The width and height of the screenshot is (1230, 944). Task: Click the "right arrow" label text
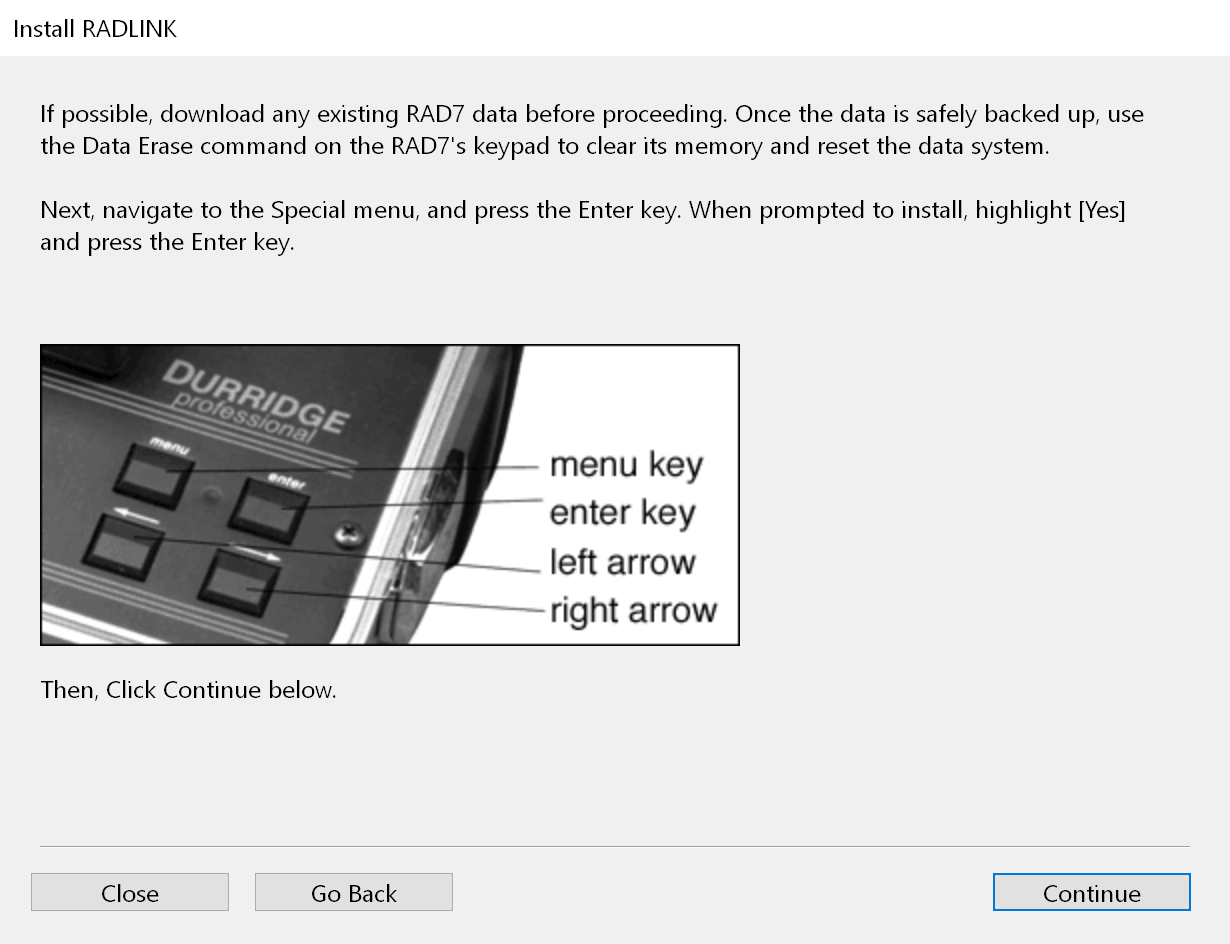coord(633,610)
